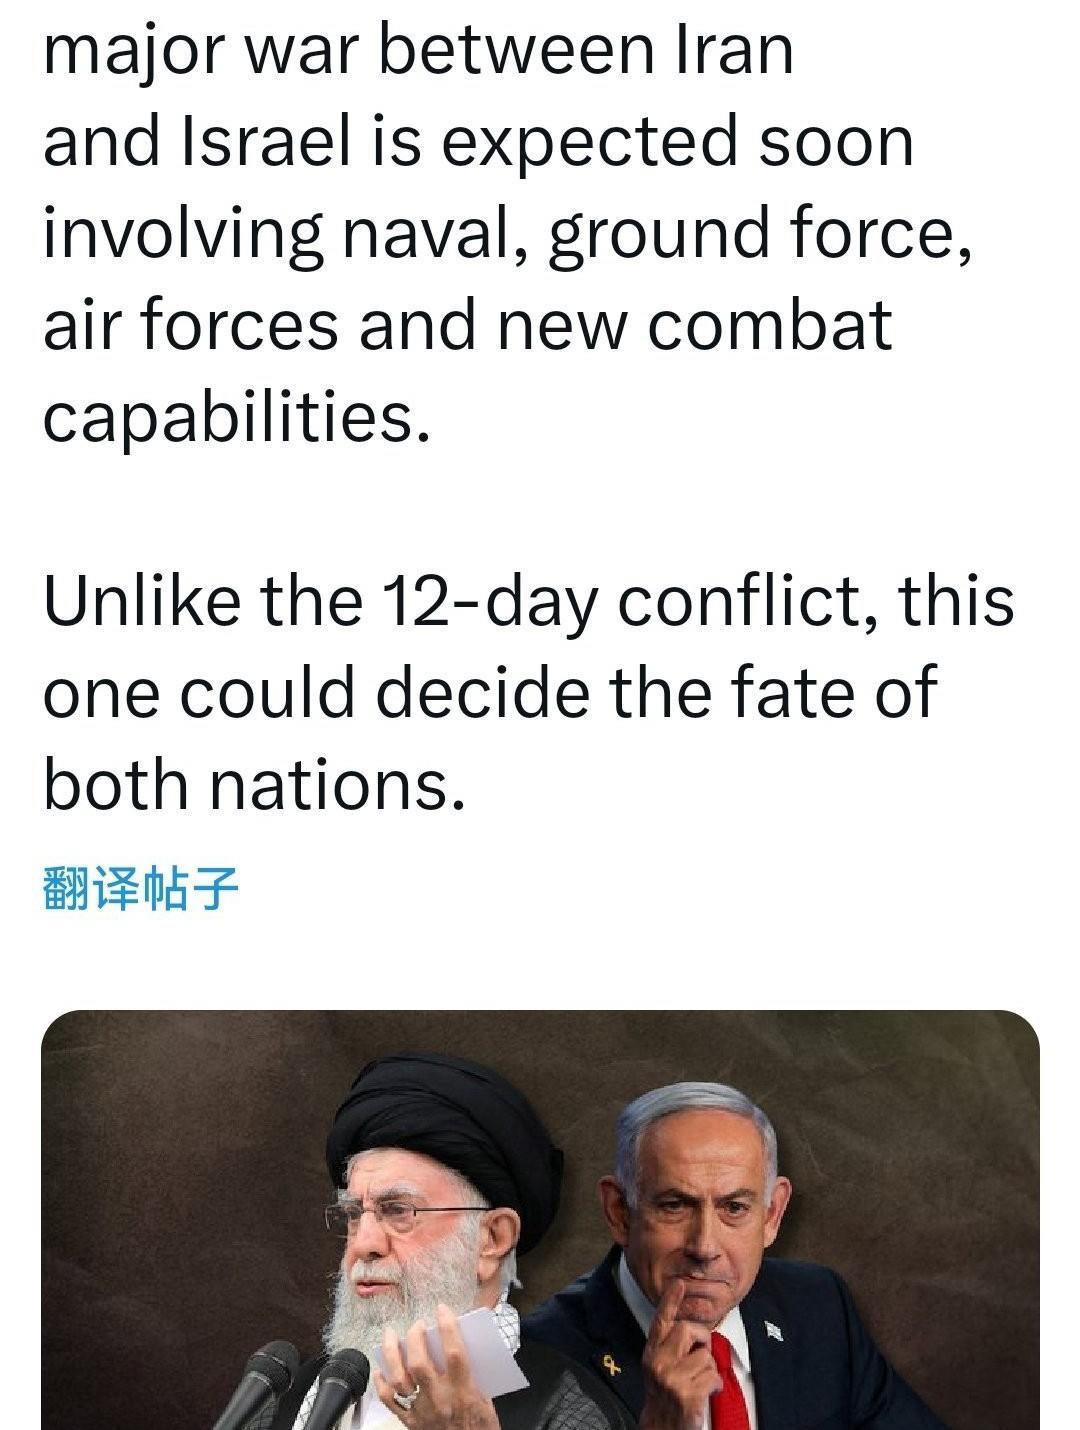1080x1430 pixels.
Task: Tap the 翻译帖子 translate post link
Action: pyautogui.click(x=141, y=888)
